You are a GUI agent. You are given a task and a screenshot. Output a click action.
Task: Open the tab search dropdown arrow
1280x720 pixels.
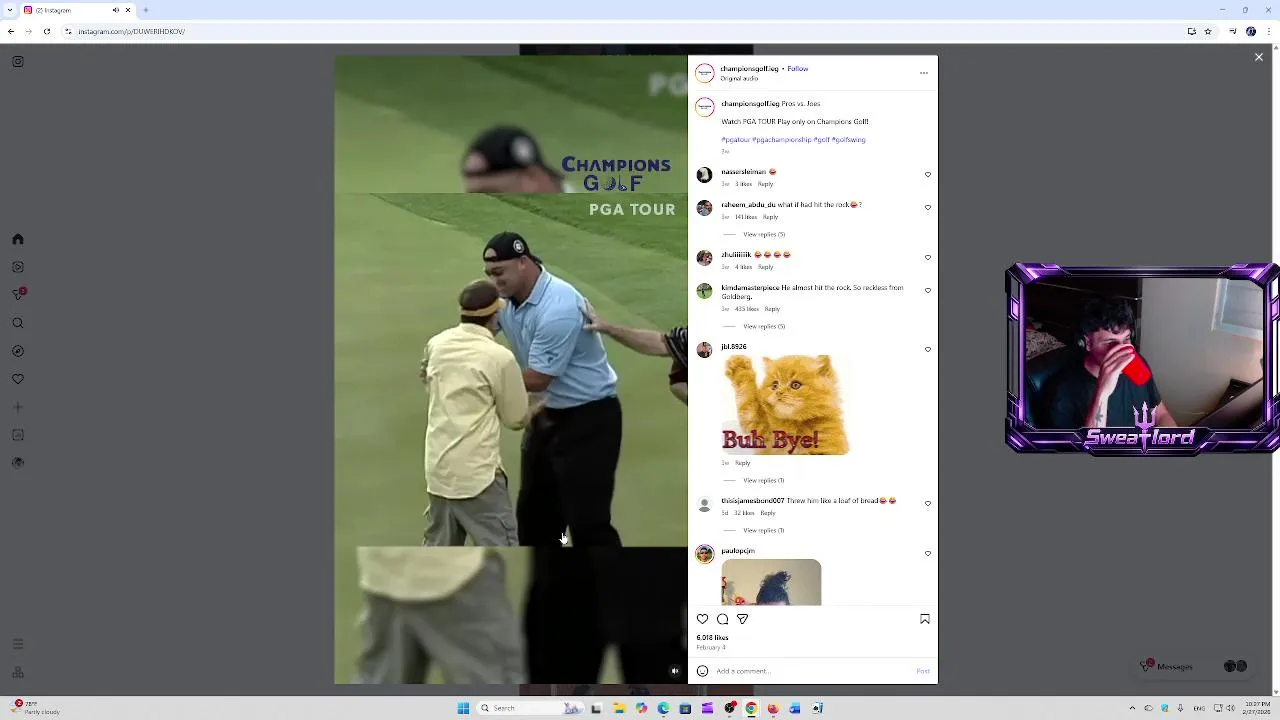click(x=10, y=10)
